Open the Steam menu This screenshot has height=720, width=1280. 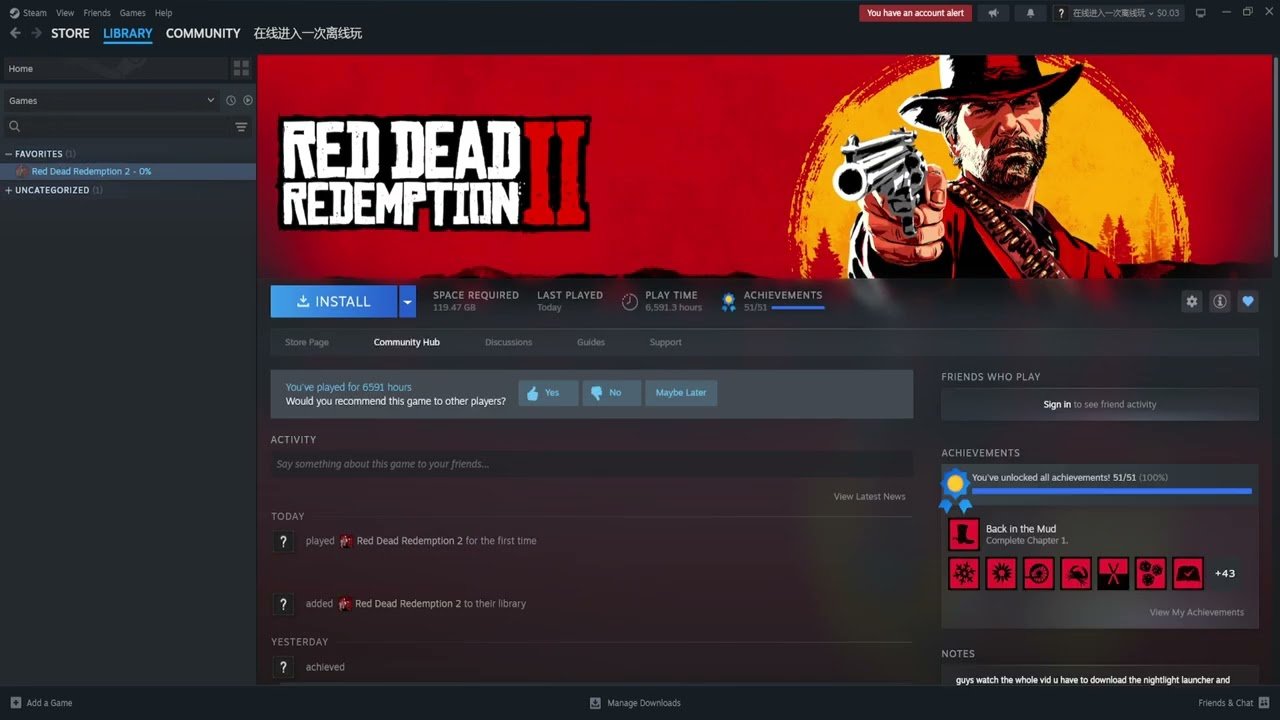tap(34, 13)
